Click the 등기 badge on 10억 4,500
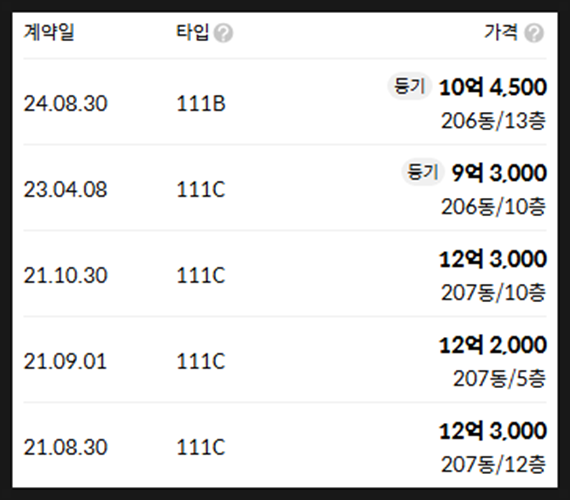 click(410, 87)
